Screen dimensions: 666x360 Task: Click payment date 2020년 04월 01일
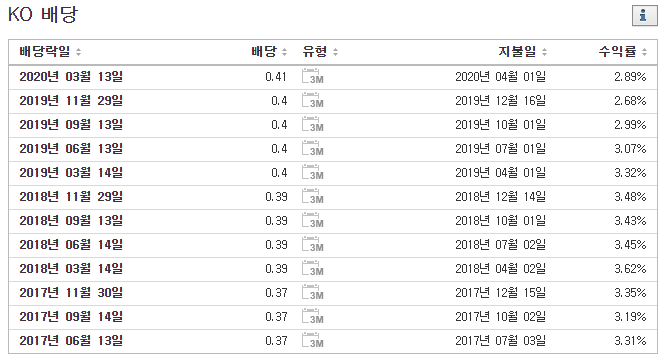500,76
